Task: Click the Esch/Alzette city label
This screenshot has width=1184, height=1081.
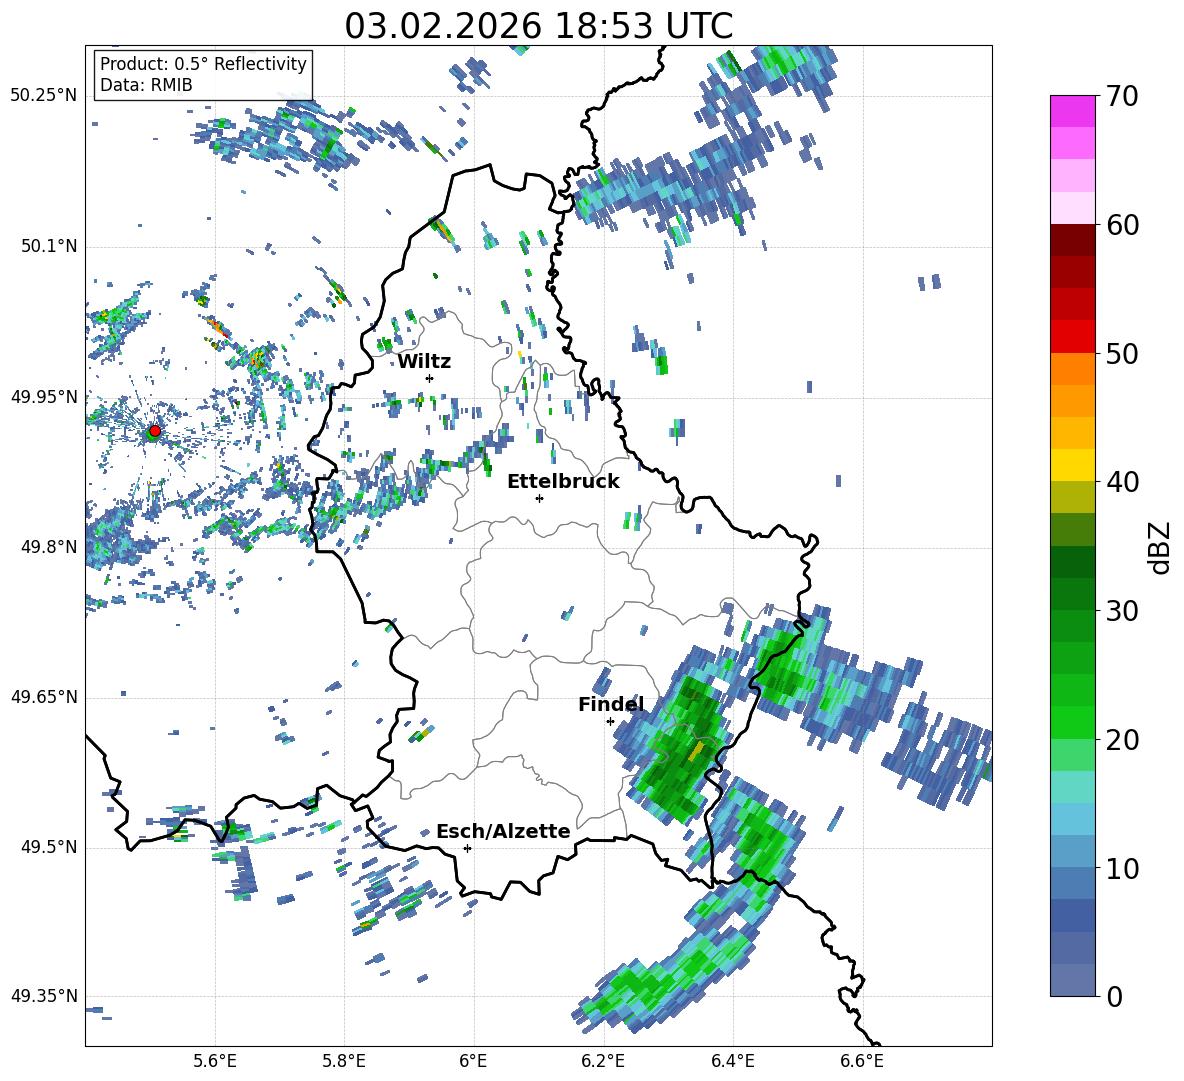Action: coord(503,831)
